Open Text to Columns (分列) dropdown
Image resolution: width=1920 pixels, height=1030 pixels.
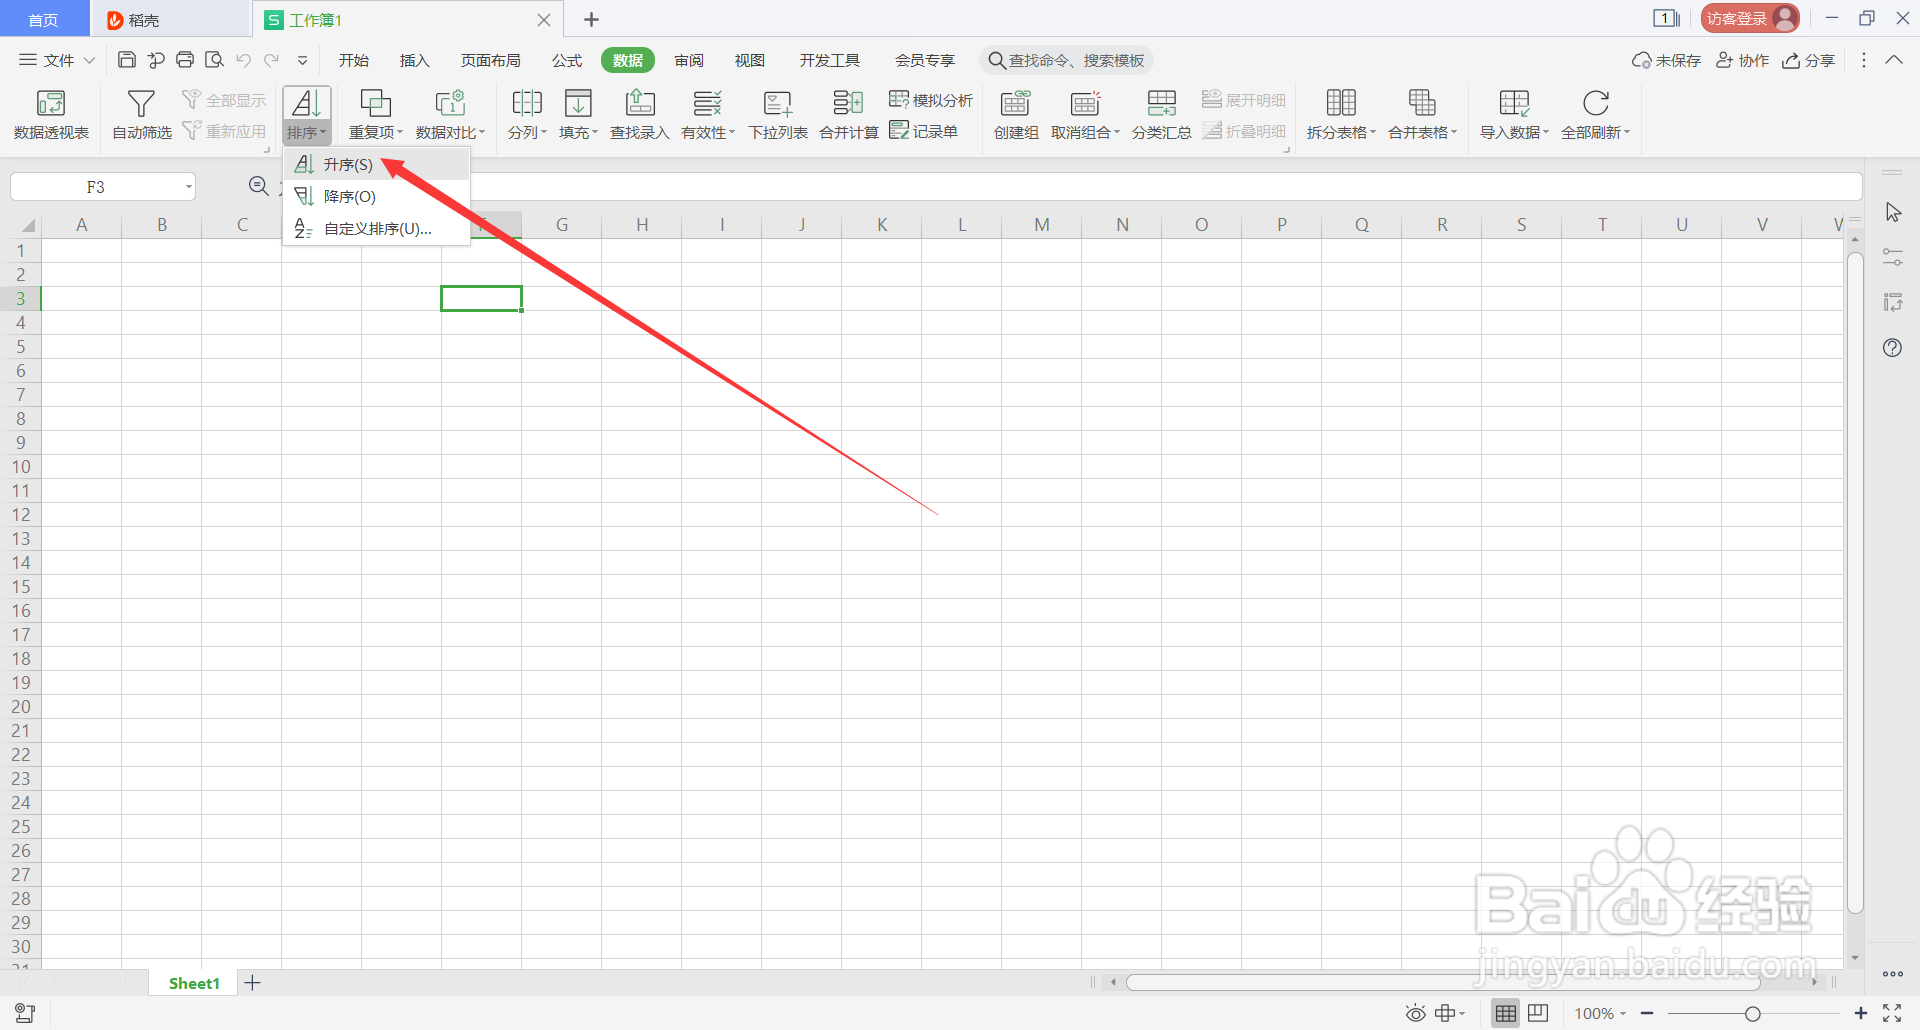click(x=527, y=114)
